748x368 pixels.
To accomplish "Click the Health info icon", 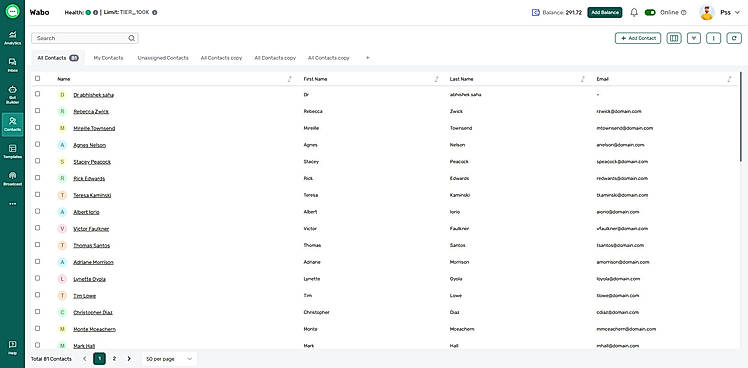I will tap(95, 12).
